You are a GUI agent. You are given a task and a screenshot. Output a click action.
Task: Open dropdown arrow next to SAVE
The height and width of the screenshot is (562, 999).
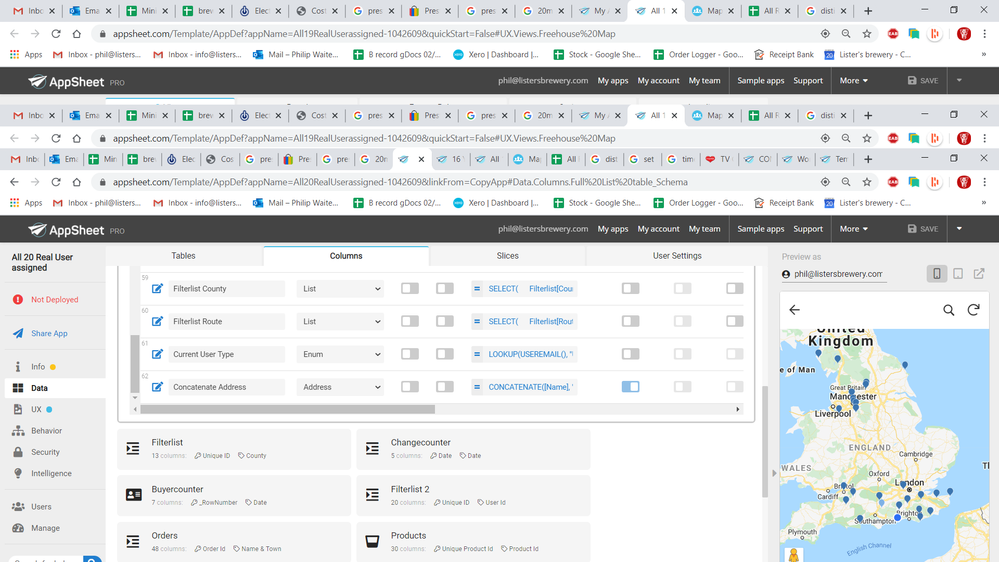(x=959, y=229)
